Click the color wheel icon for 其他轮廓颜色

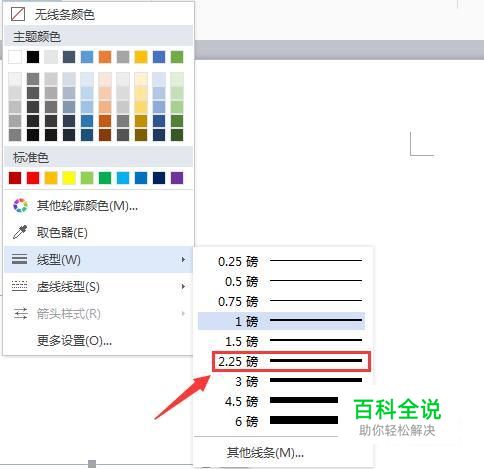(x=20, y=206)
